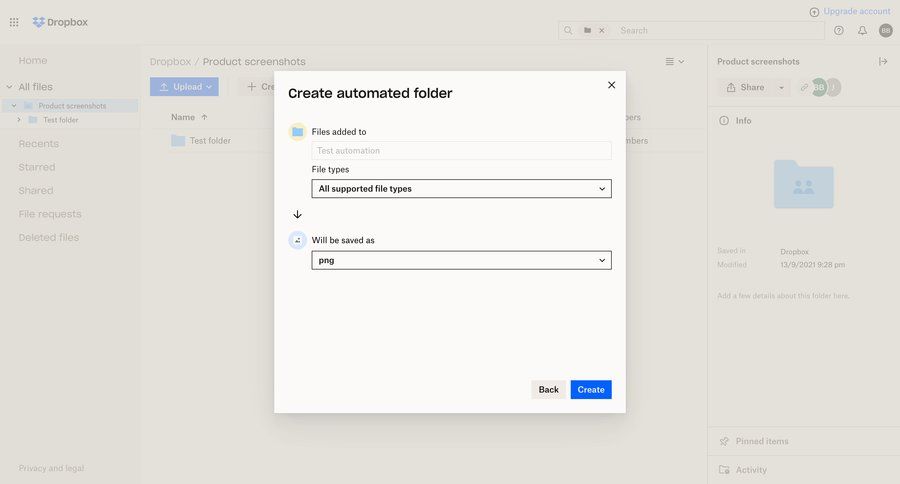Click the green BB member avatar

coord(818,87)
